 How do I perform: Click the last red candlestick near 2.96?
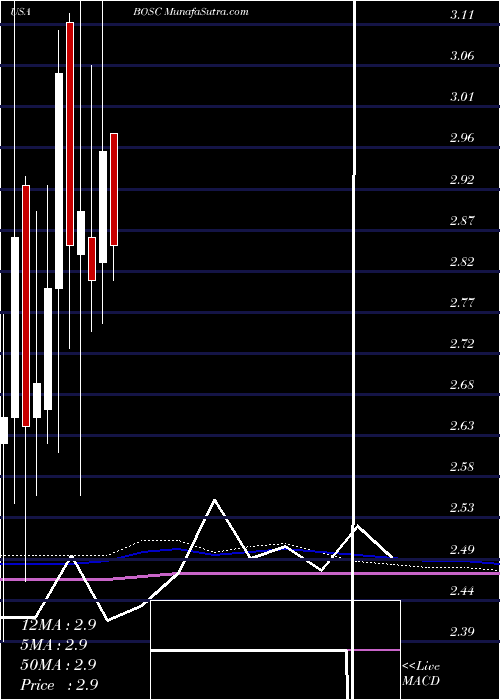tap(114, 189)
